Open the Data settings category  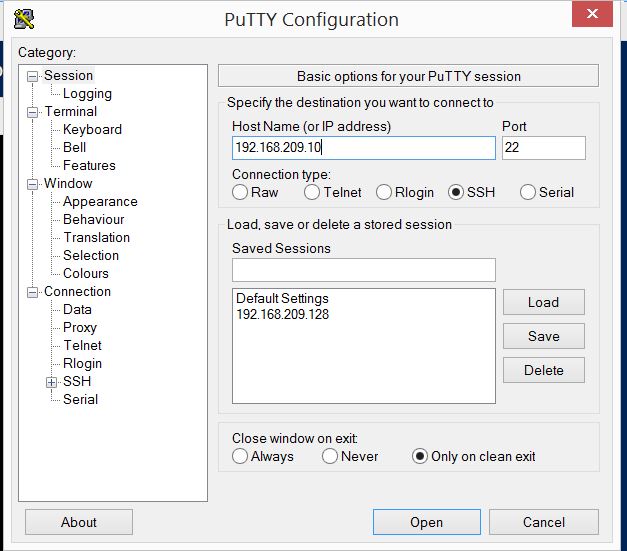pyautogui.click(x=77, y=309)
